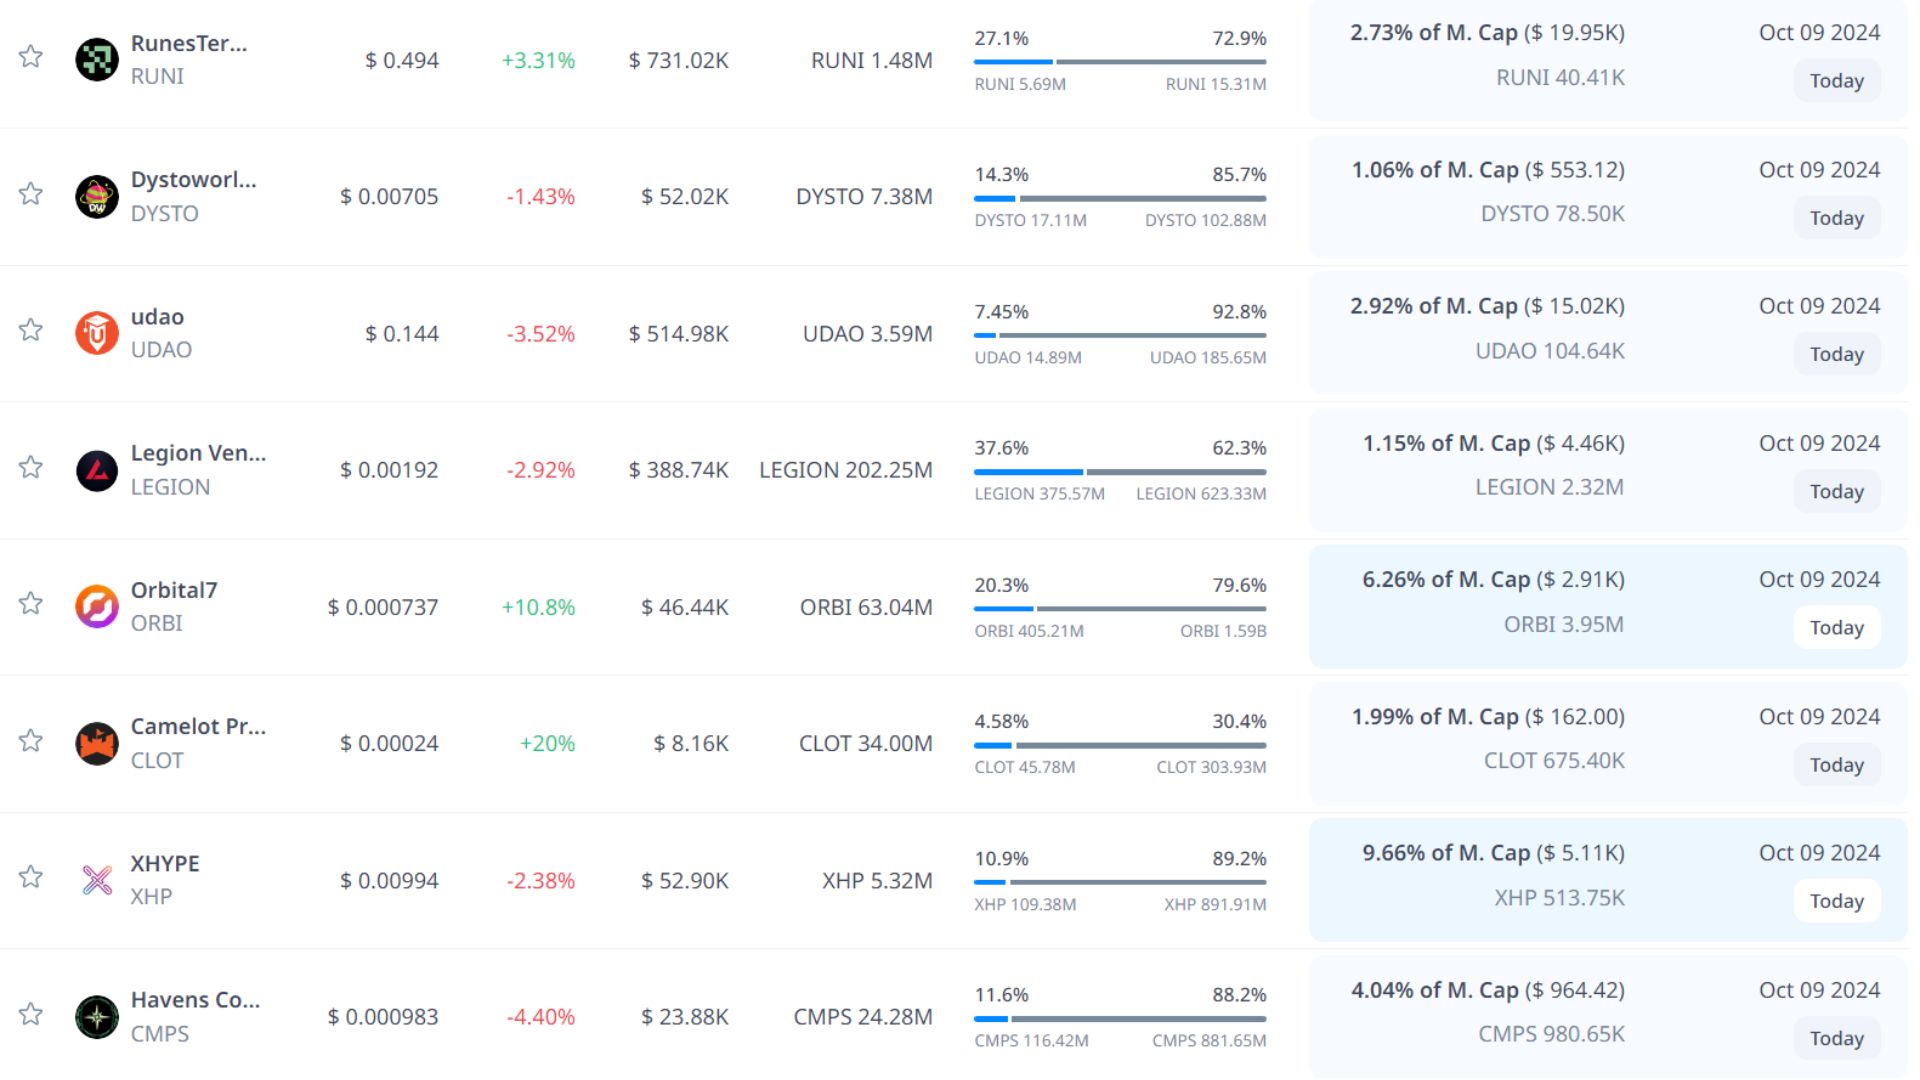Viewport: 1920px width, 1080px height.
Task: Open the Camelot Pr... token name link
Action: pos(198,726)
